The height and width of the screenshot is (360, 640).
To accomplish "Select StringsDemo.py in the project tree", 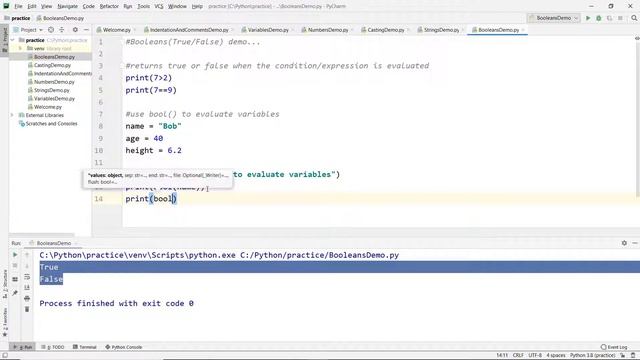I will [x=51, y=90].
